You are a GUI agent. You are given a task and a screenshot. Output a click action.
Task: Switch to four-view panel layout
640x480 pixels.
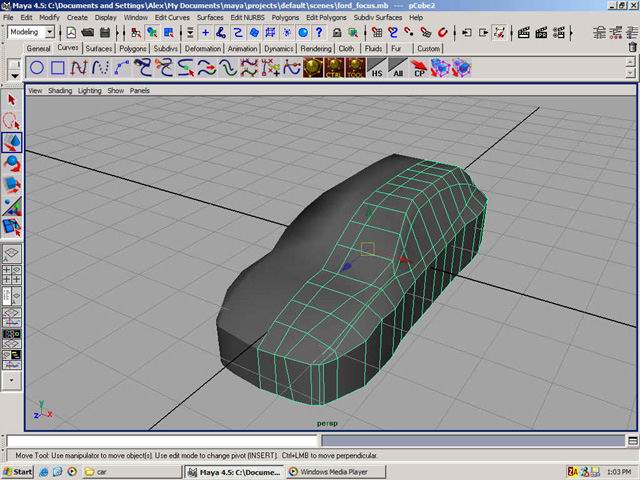(x=13, y=276)
